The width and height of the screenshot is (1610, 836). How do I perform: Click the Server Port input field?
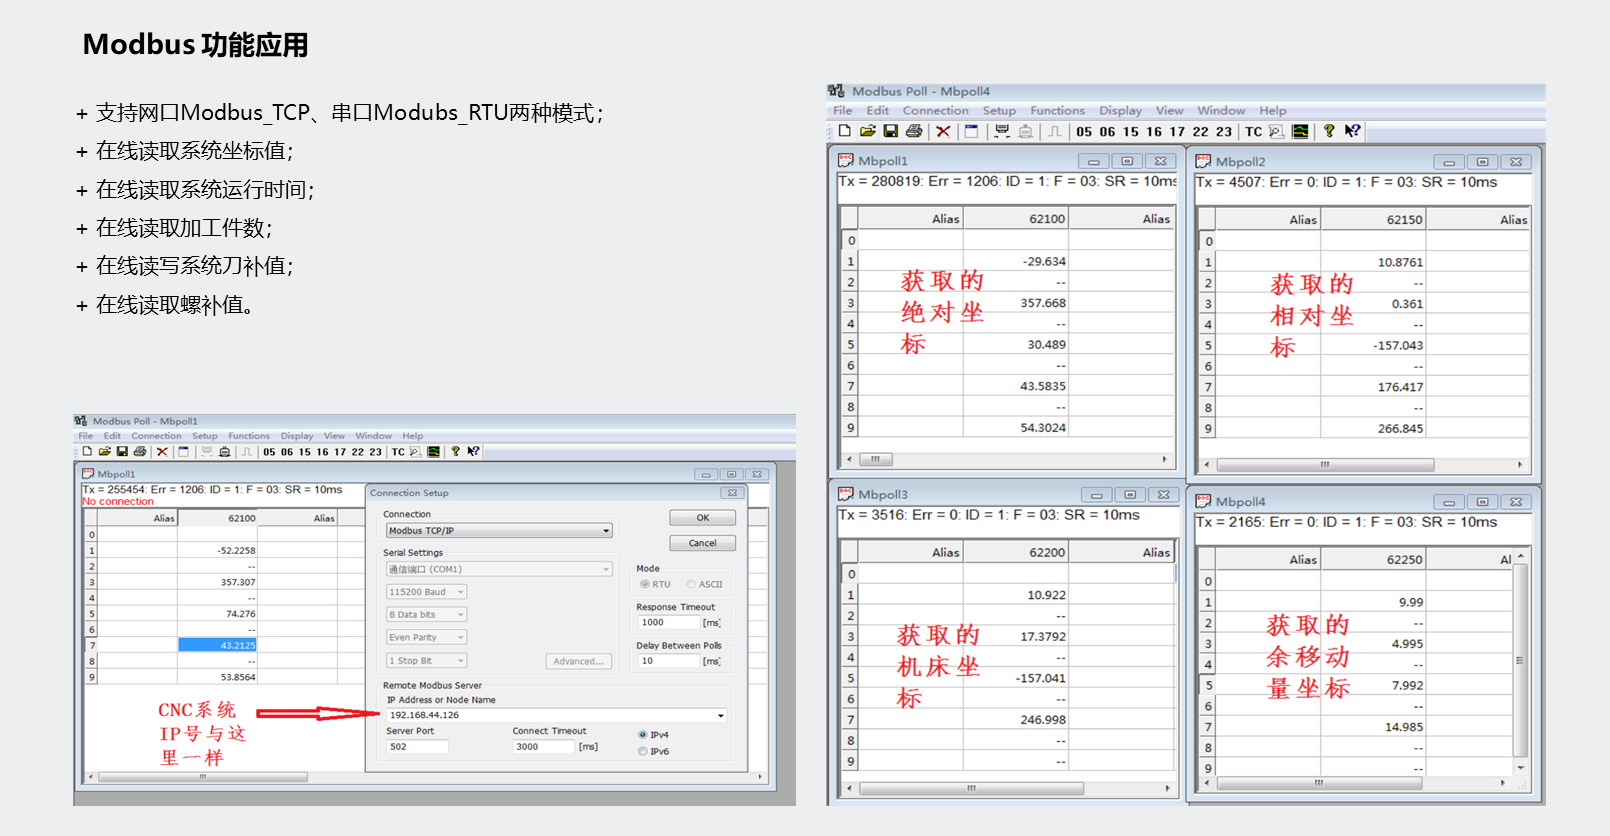pyautogui.click(x=417, y=747)
